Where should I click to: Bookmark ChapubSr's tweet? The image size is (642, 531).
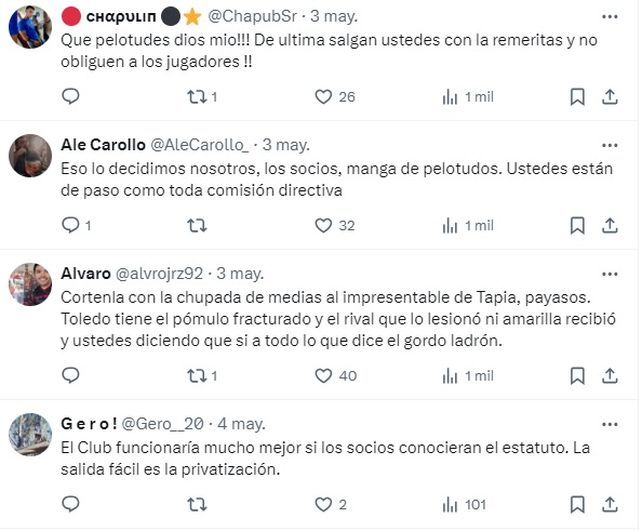click(577, 97)
